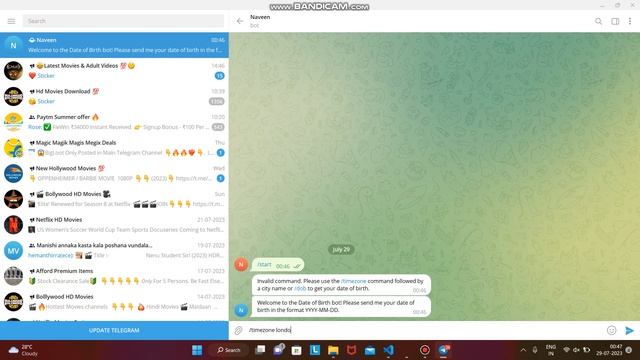
Task: Click the Windows taskbar Search box
Action: (x=229, y=350)
